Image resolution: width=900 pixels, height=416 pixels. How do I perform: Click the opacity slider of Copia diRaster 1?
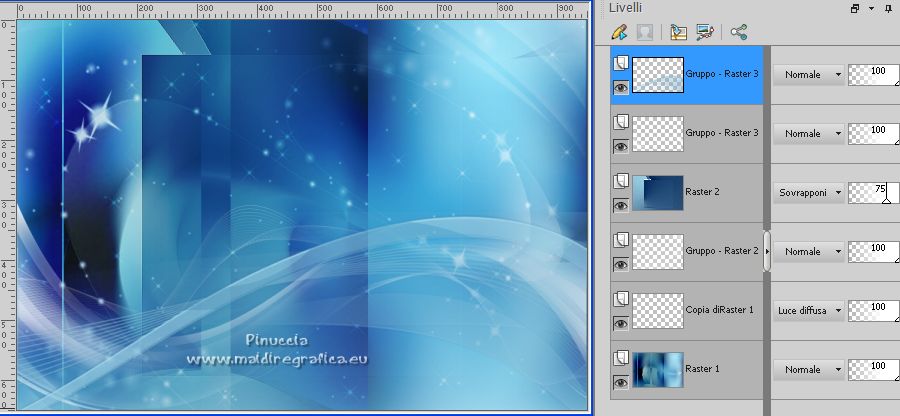(874, 310)
